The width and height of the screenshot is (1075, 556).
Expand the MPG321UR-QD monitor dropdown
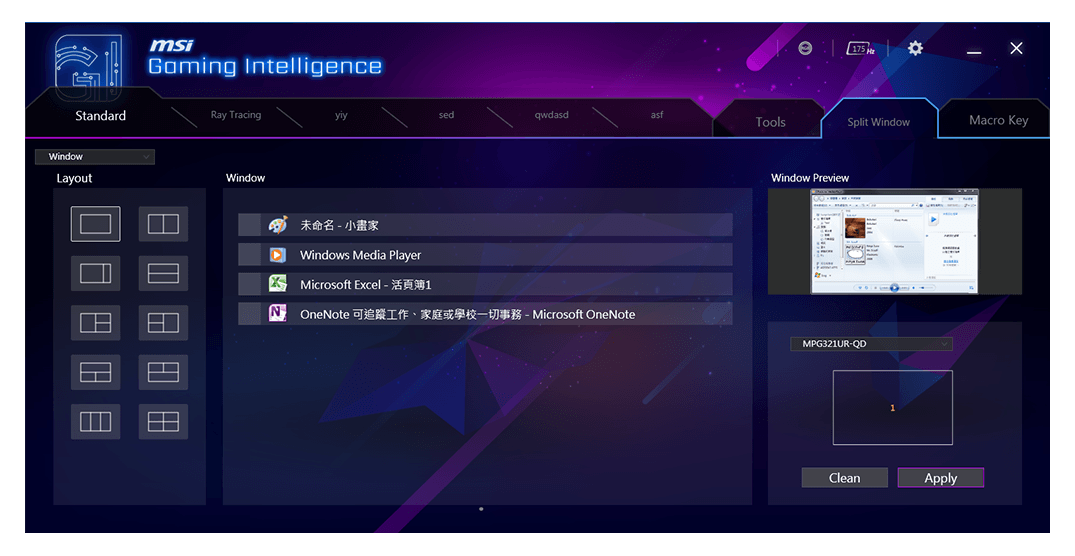[871, 344]
